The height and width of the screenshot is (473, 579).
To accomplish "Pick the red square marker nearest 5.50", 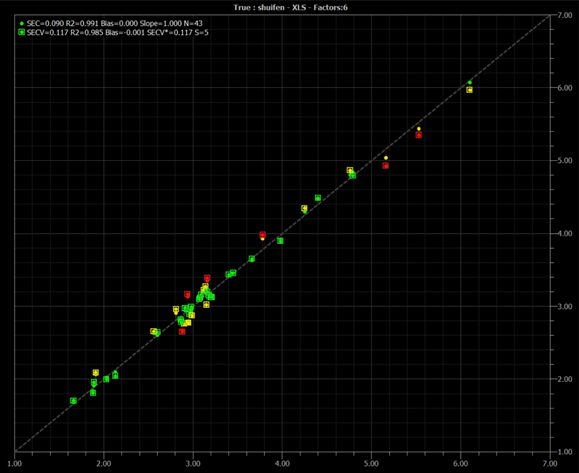I will click(418, 135).
